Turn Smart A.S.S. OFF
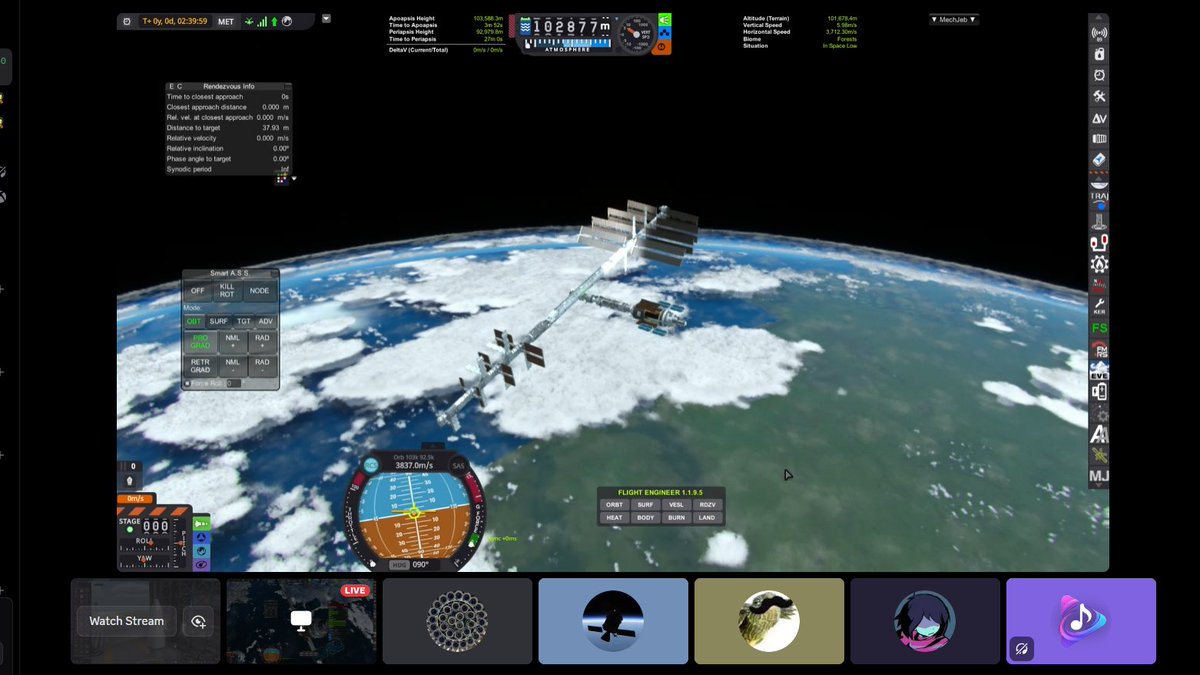 [x=198, y=291]
